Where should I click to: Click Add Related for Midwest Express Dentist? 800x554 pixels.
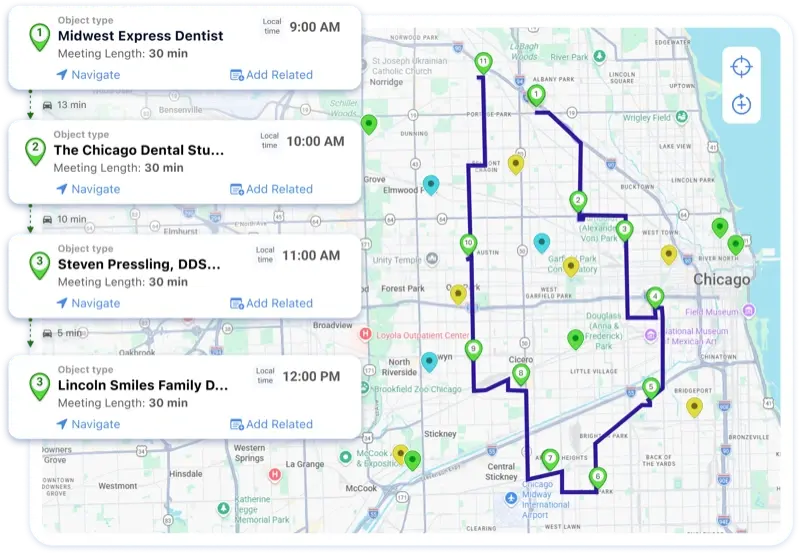pyautogui.click(x=271, y=75)
